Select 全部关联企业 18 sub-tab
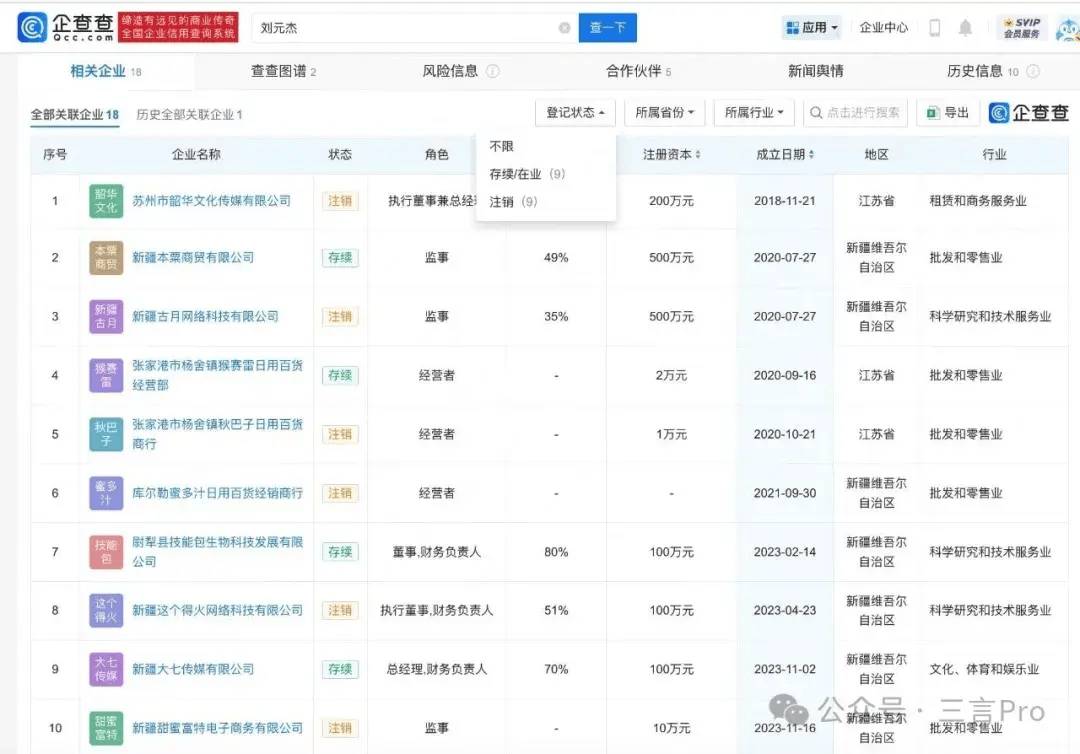Viewport: 1080px width, 754px height. (x=74, y=114)
